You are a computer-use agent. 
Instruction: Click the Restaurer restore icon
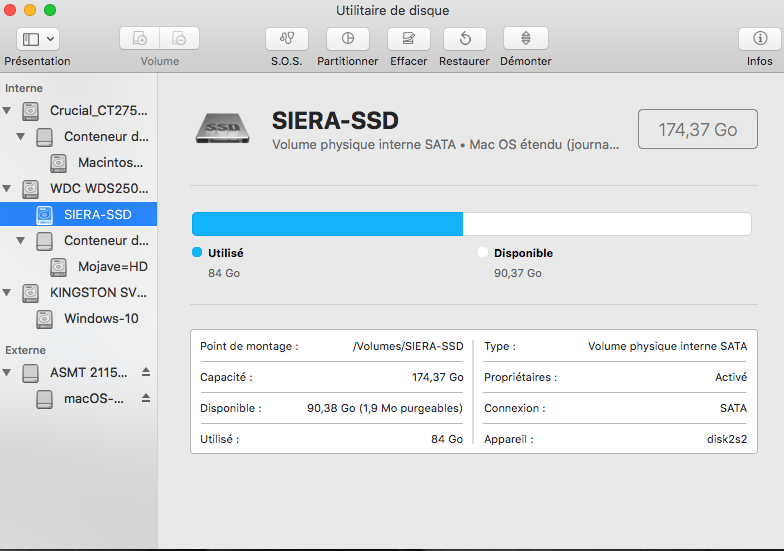click(465, 38)
